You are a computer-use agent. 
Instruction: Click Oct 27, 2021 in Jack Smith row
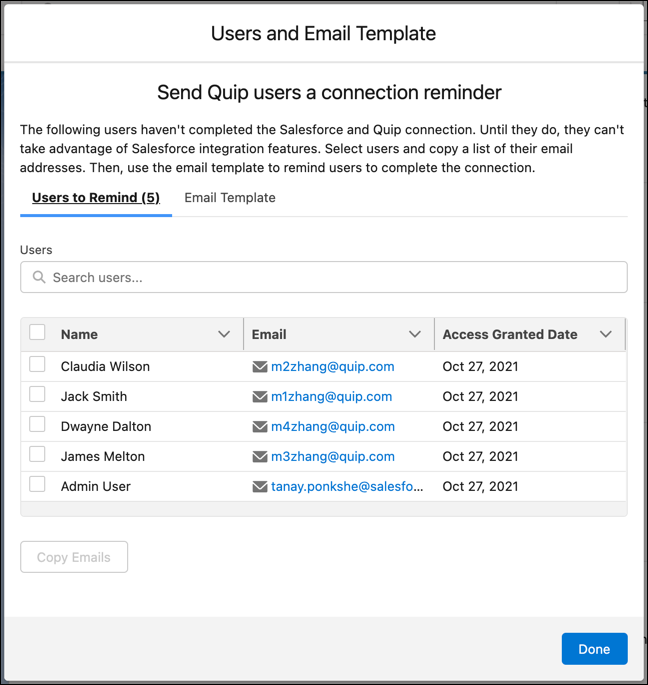pyautogui.click(x=480, y=397)
